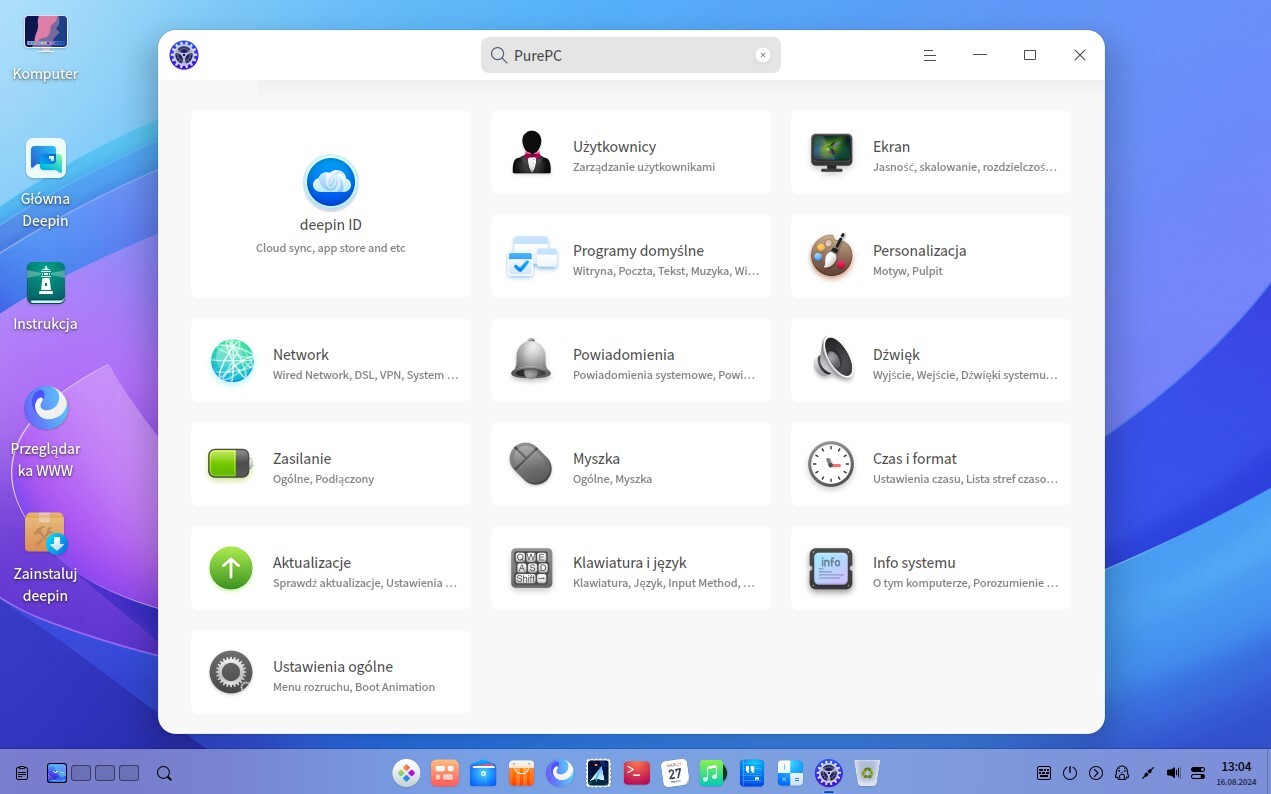The image size is (1271, 794).
Task: Open the Personalizacja settings panel
Action: tap(930, 258)
